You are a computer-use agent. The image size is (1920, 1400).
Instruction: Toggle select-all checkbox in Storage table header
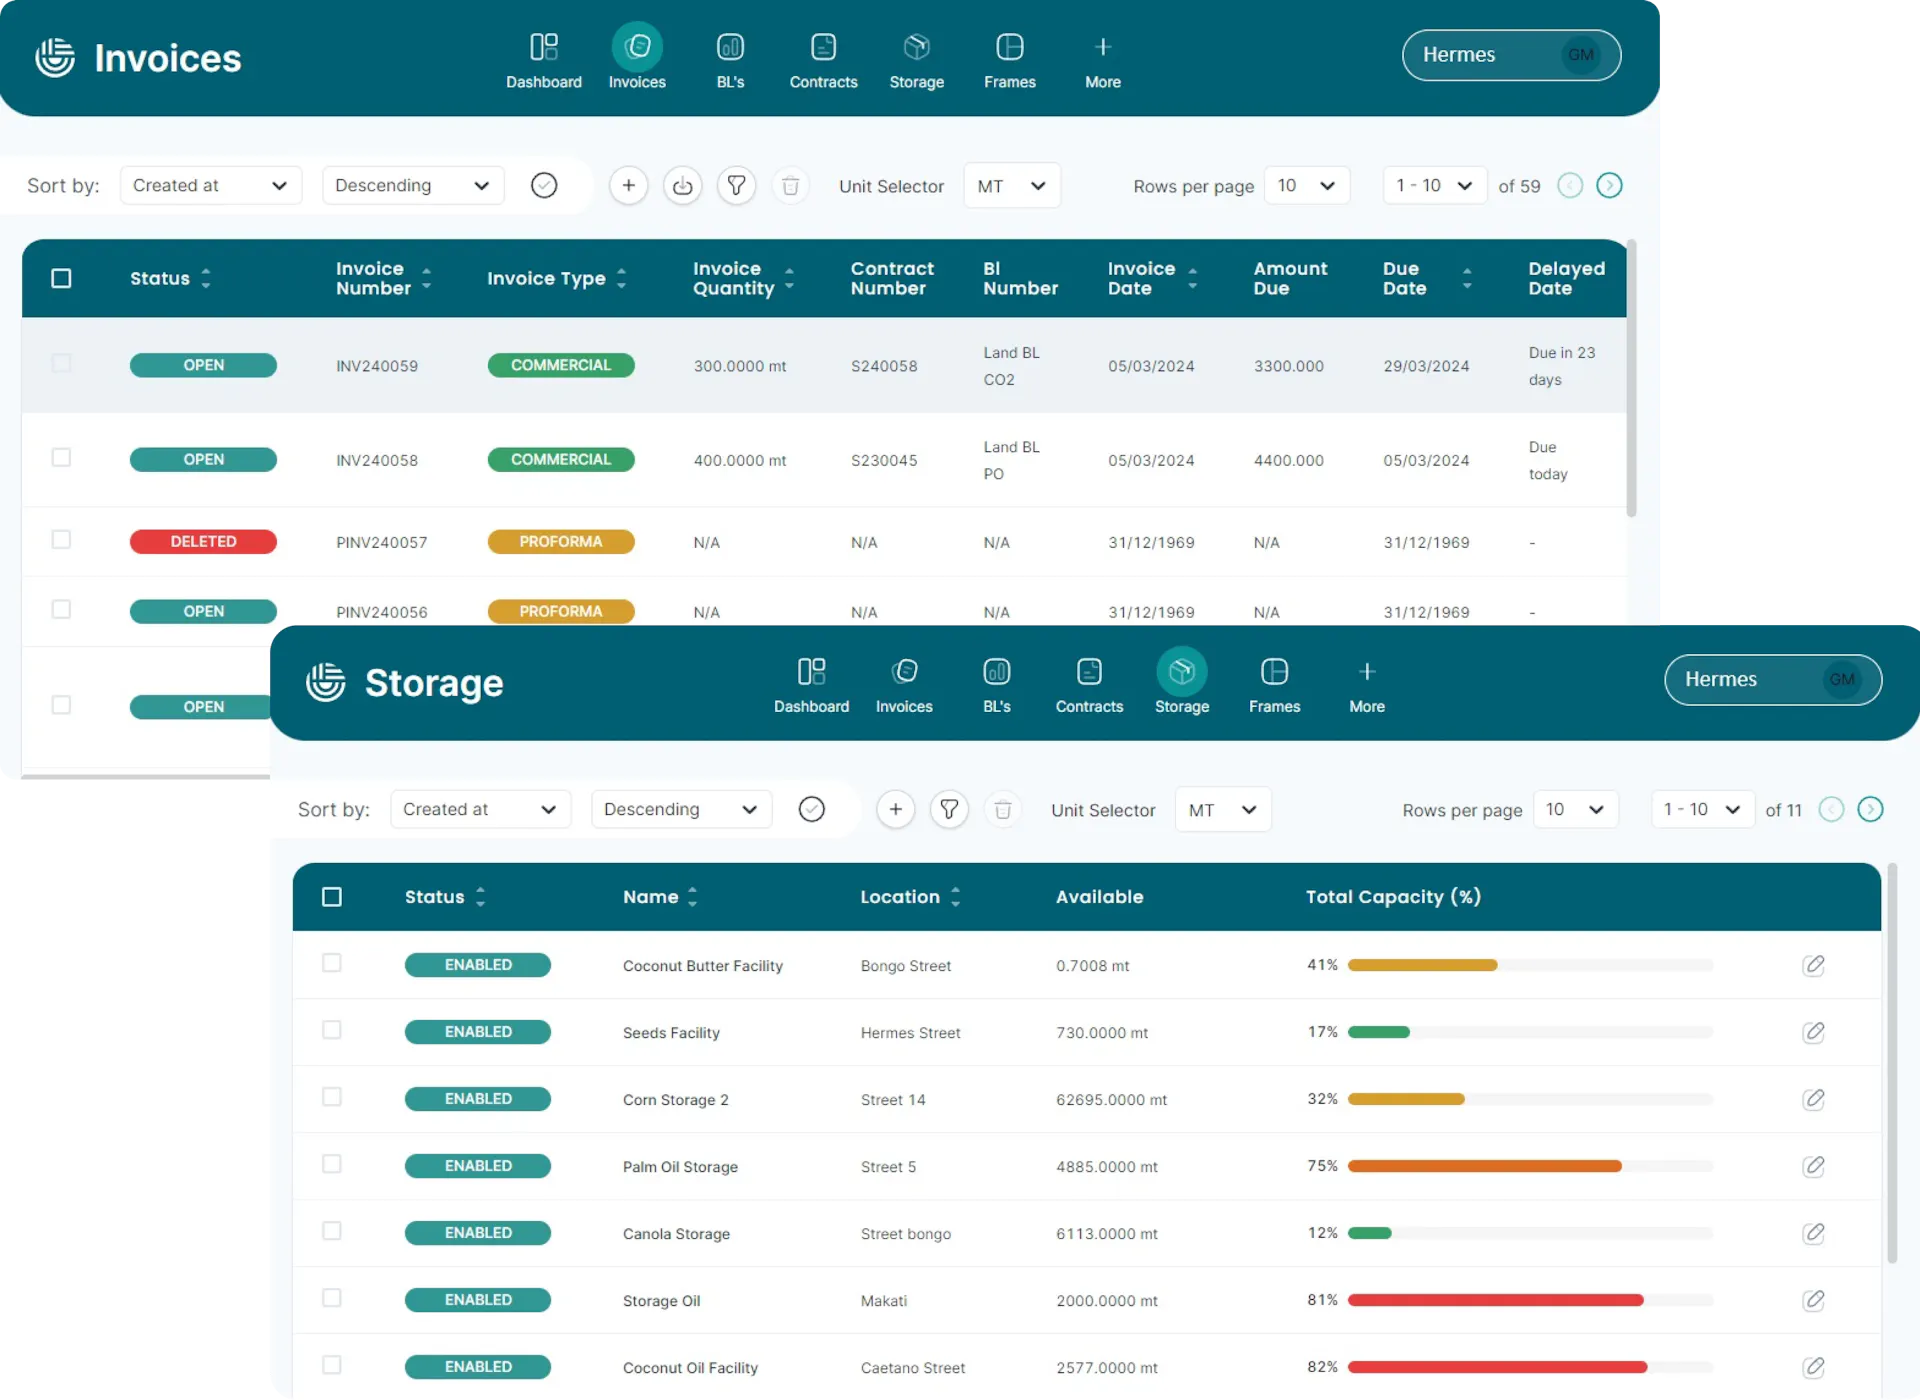point(332,897)
